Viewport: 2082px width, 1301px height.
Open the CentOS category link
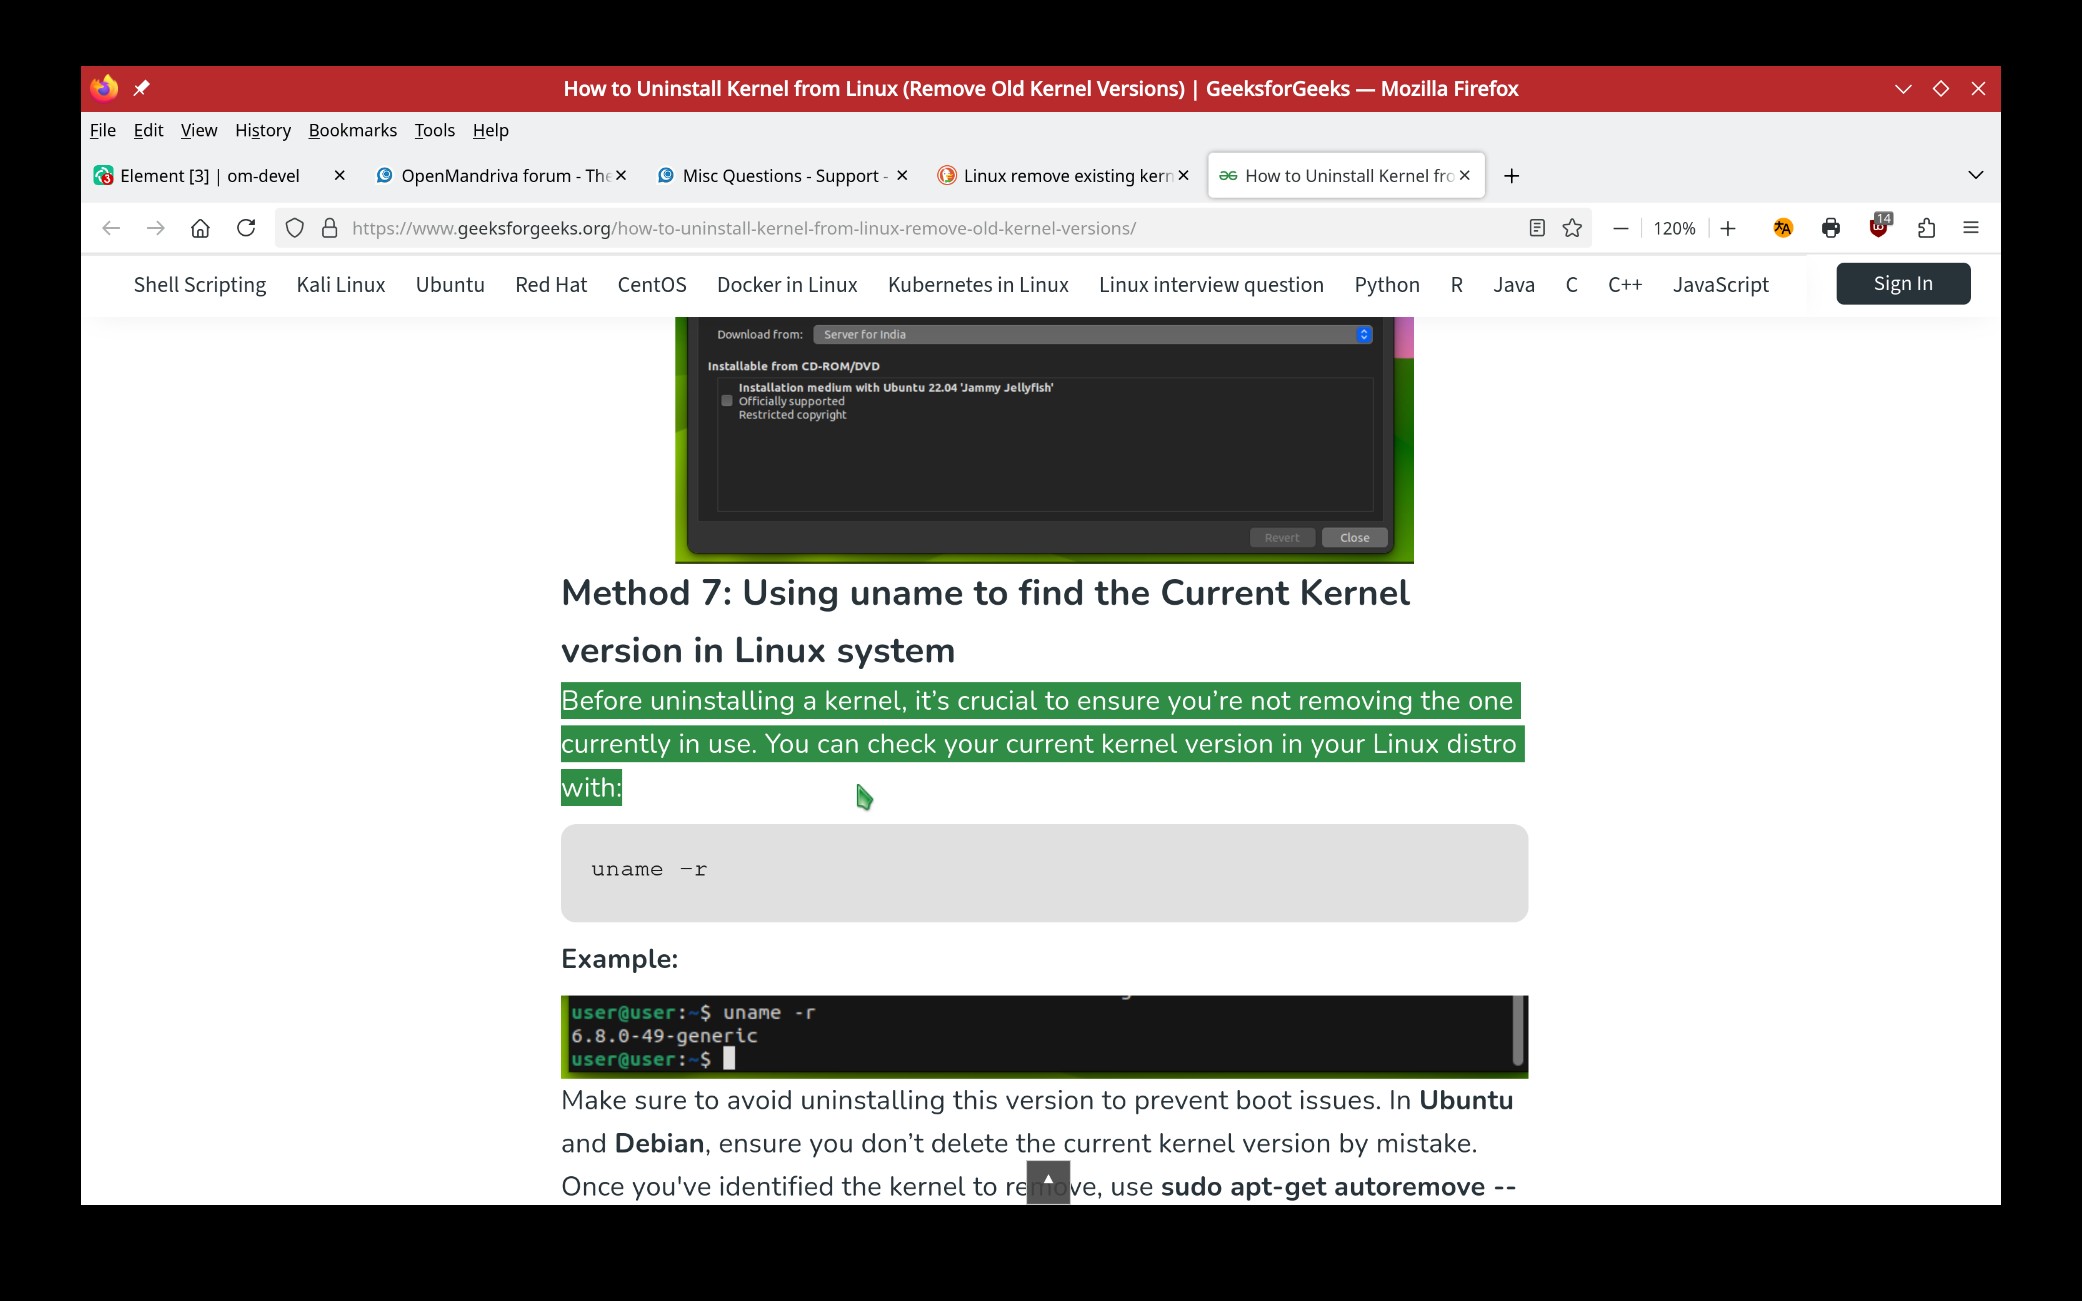tap(652, 285)
